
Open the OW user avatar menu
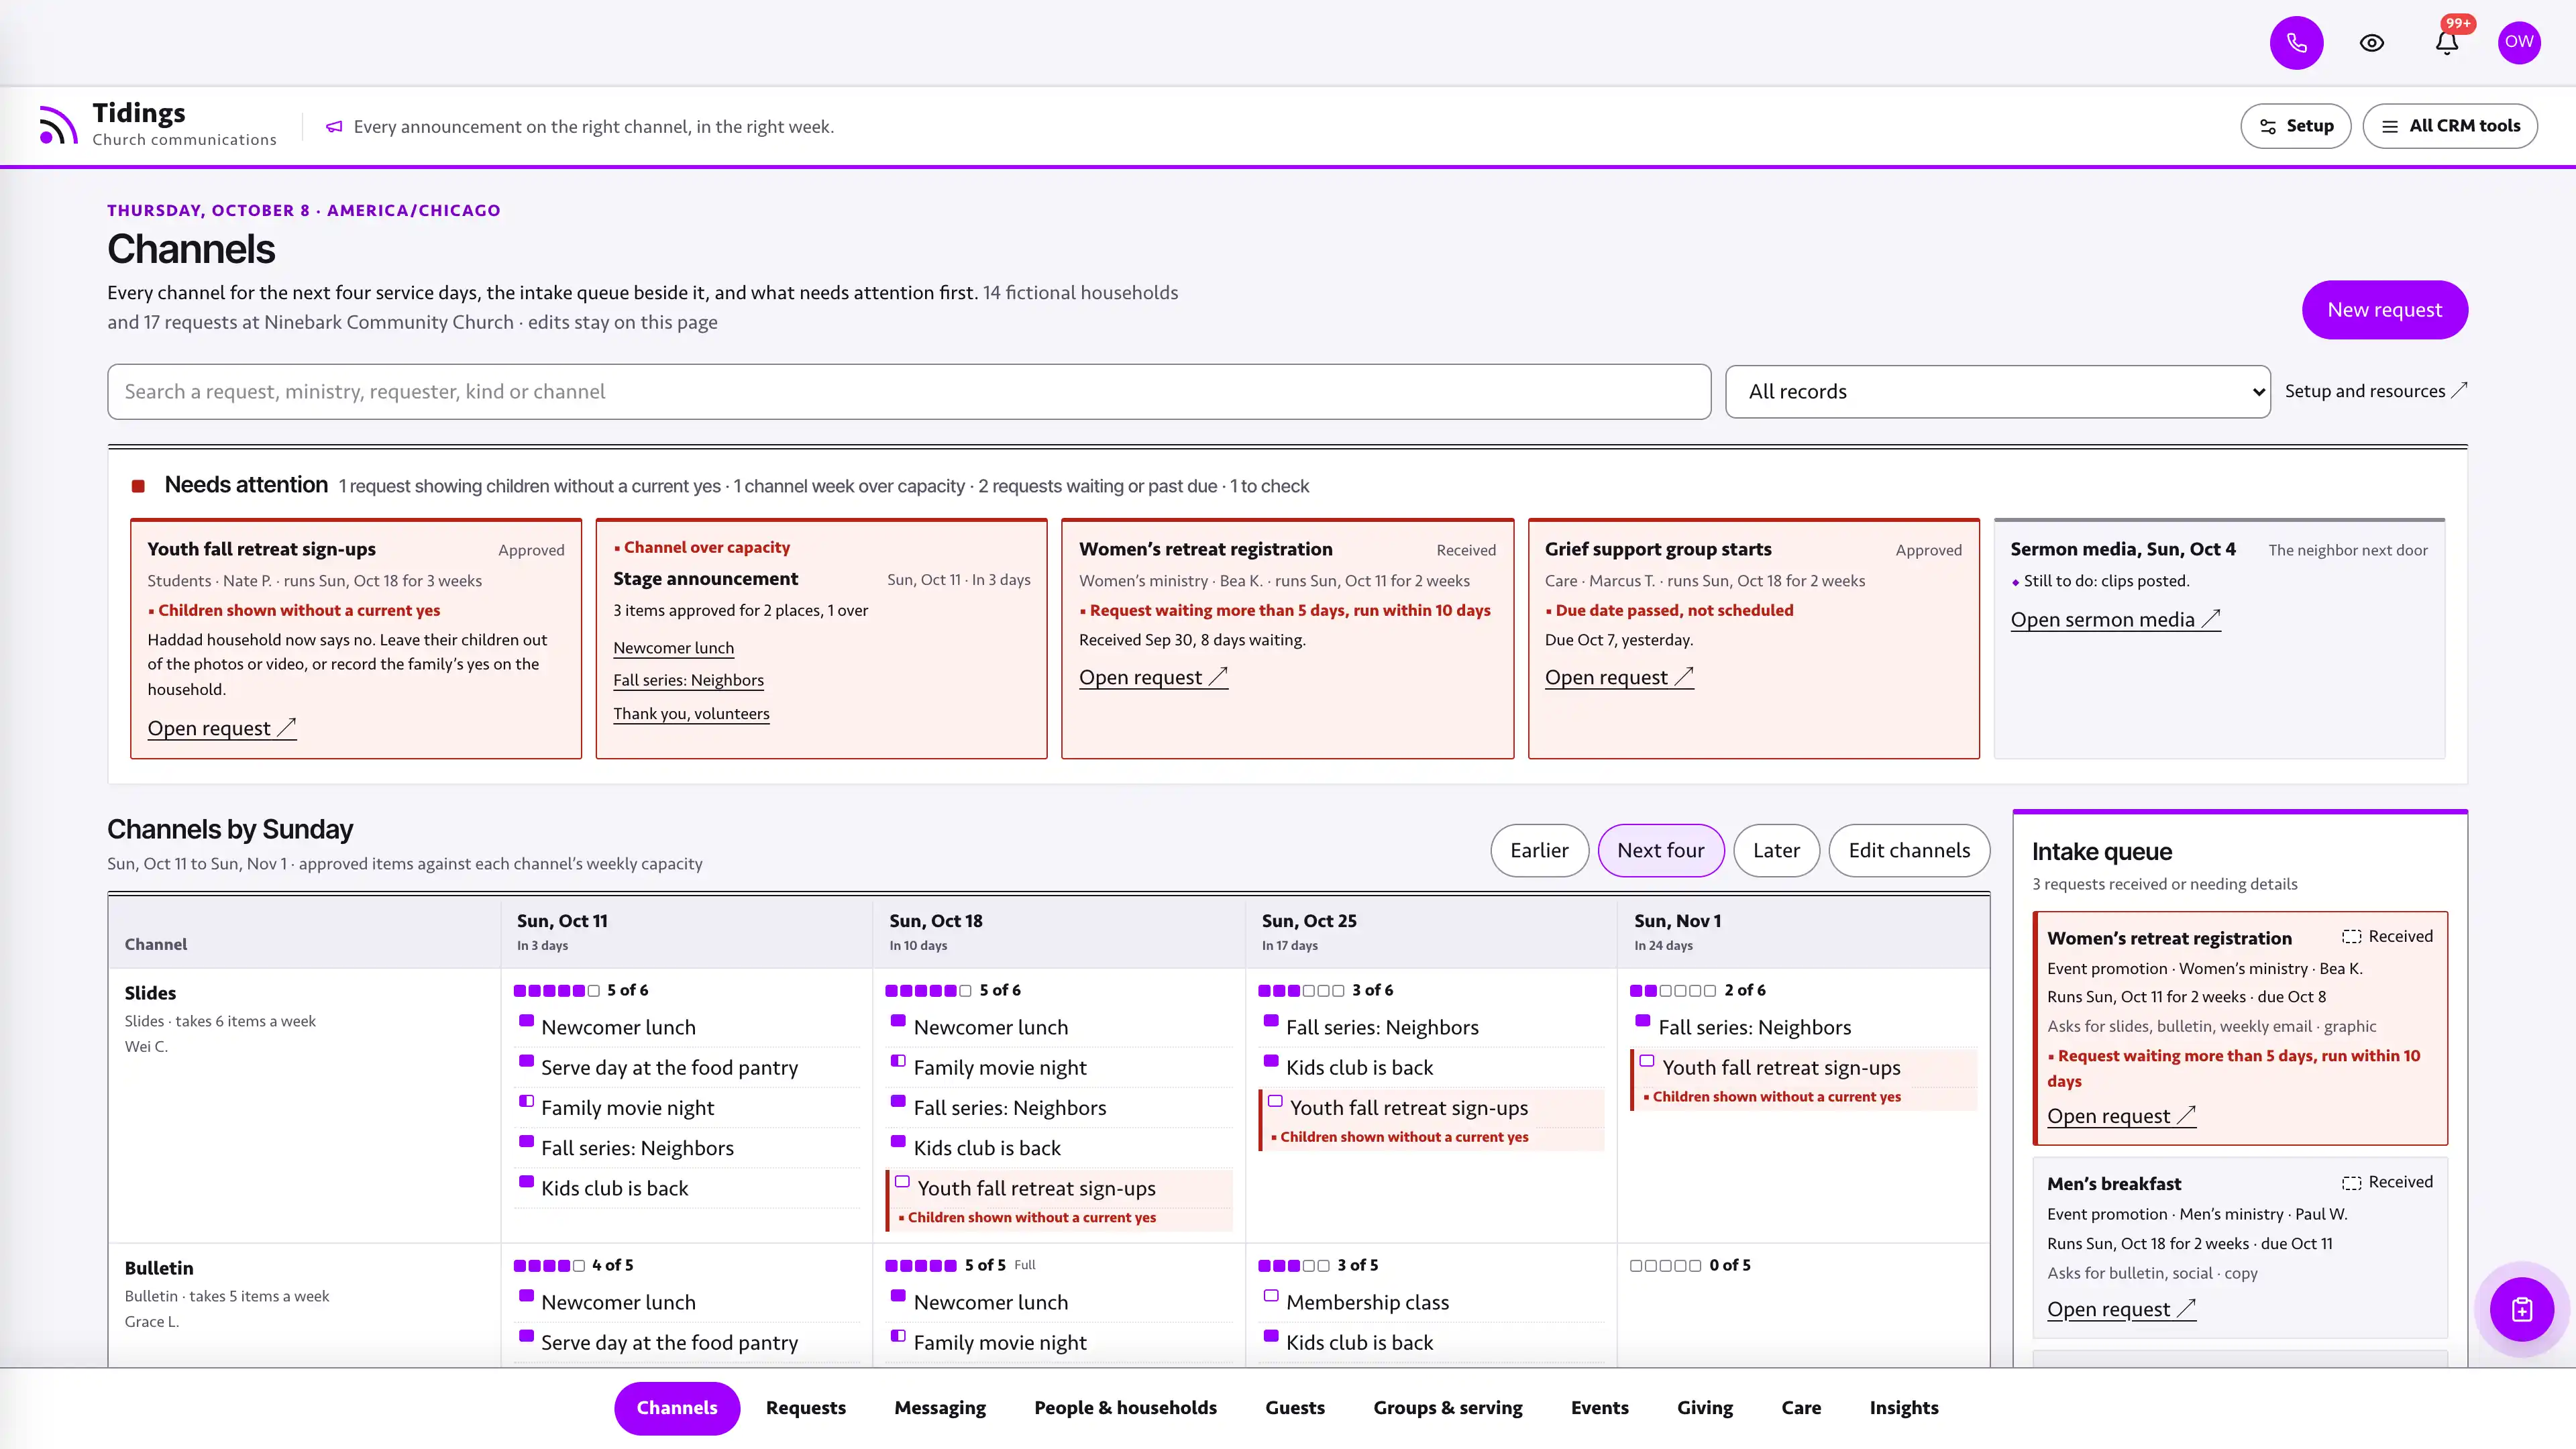tap(2519, 43)
